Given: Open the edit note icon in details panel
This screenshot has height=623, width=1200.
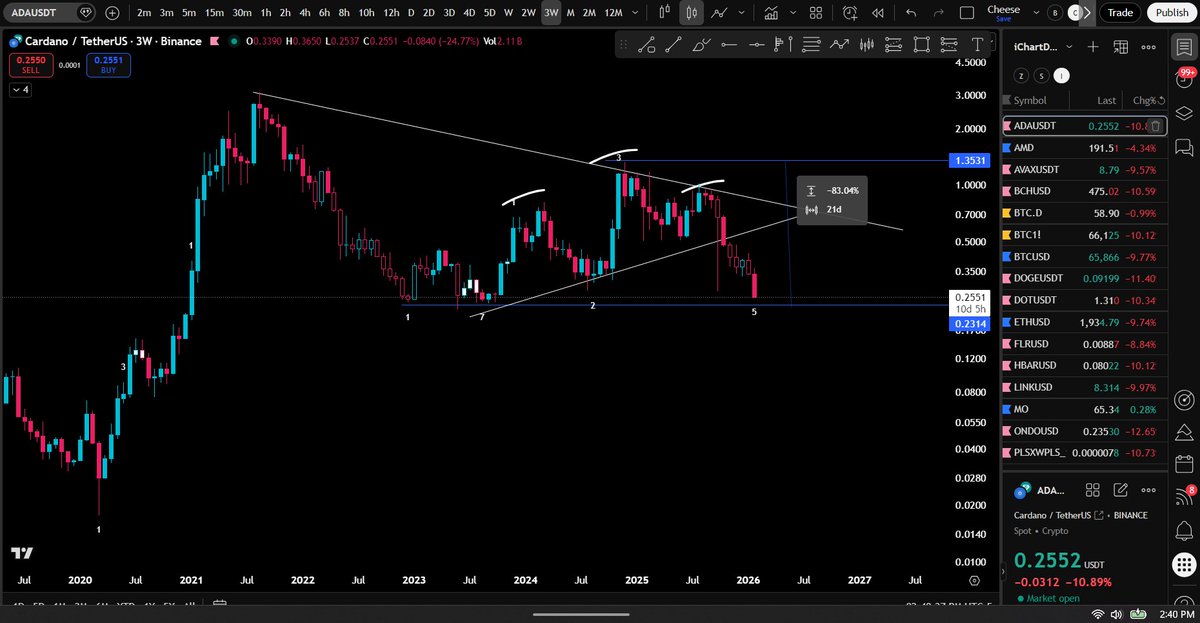Looking at the screenshot, I should pos(1121,490).
